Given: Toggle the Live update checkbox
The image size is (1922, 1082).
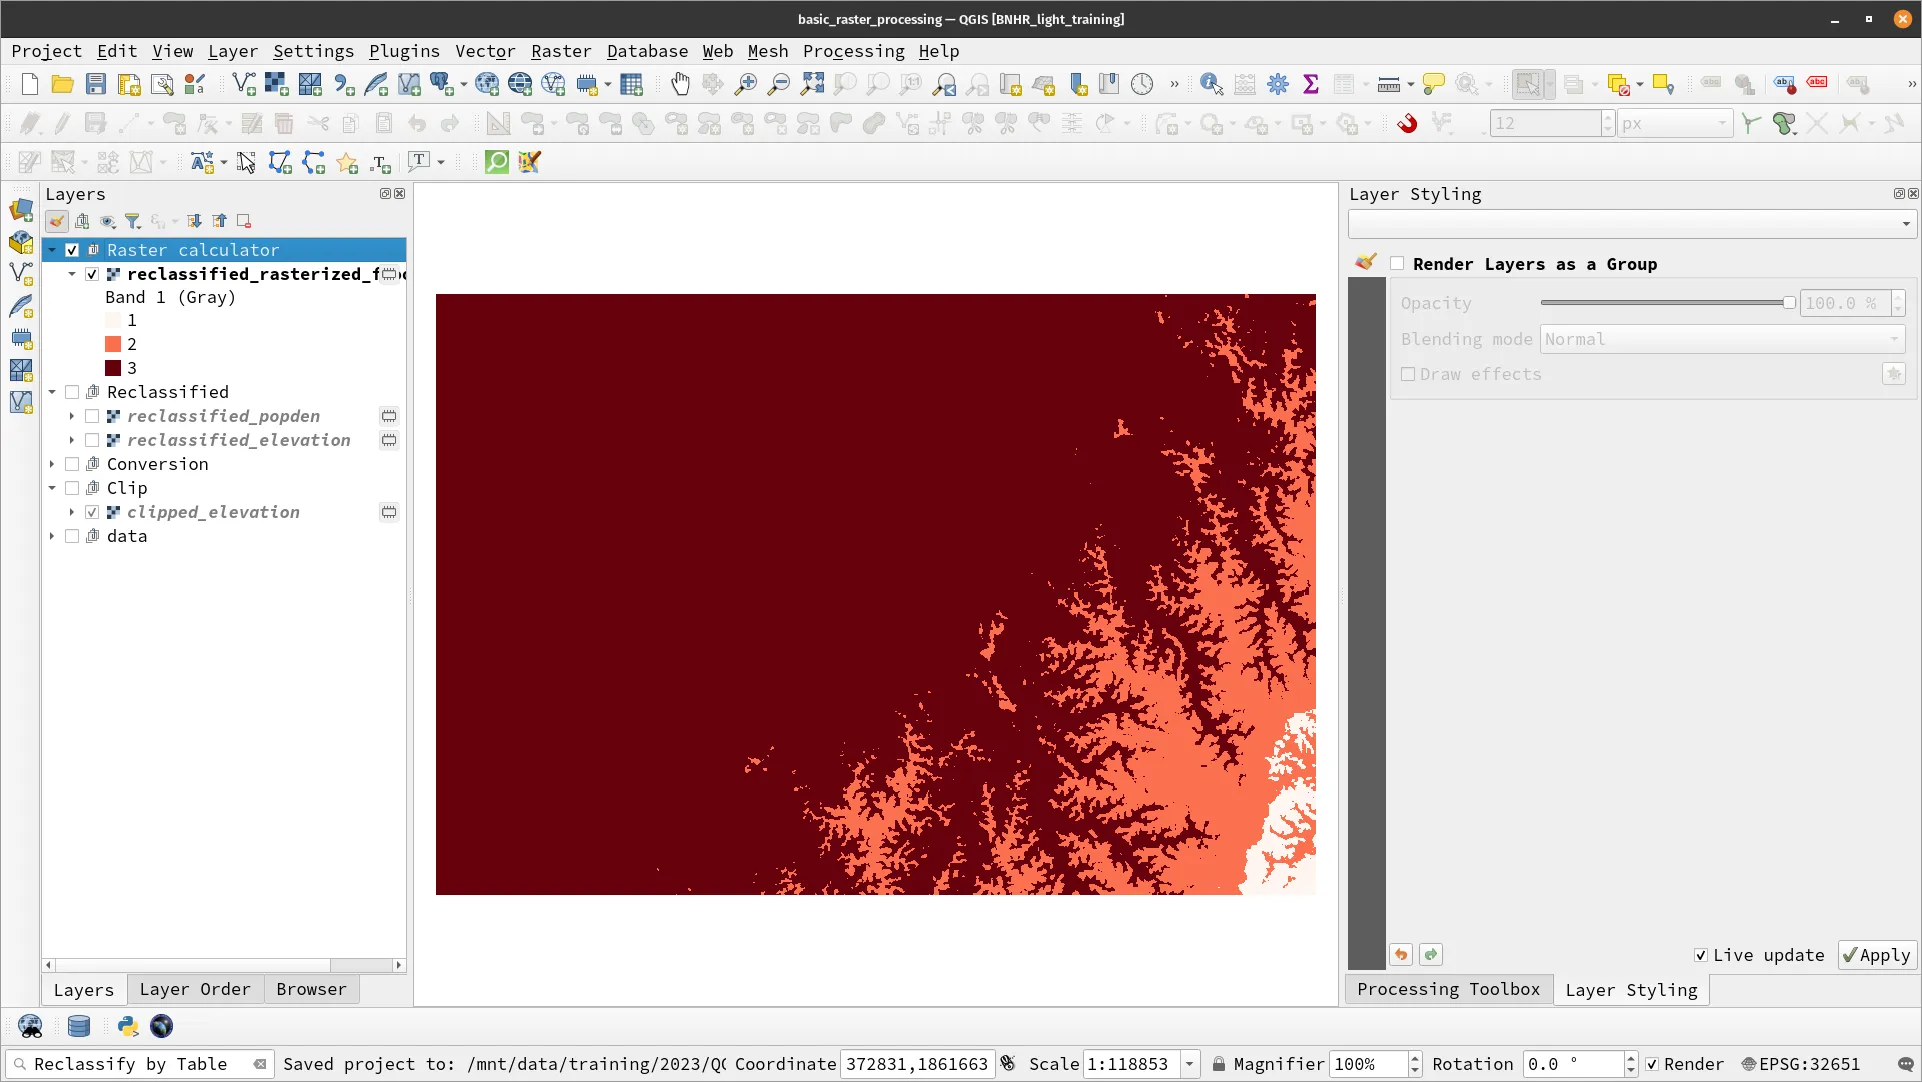Looking at the screenshot, I should pyautogui.click(x=1701, y=955).
